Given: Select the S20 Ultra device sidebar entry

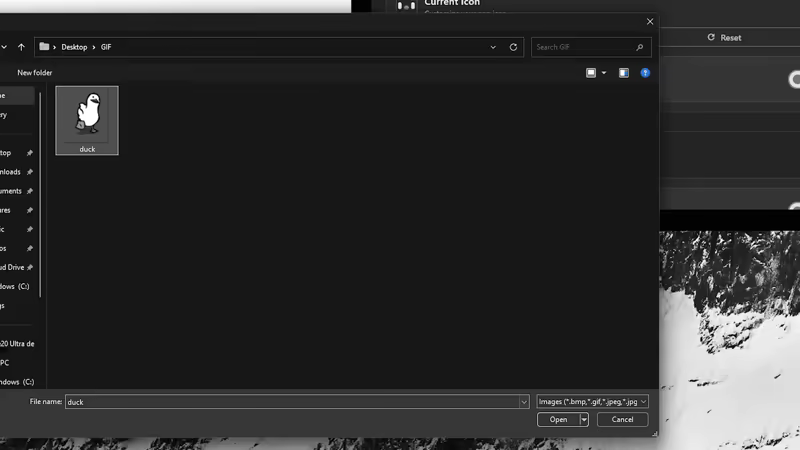Looking at the screenshot, I should point(17,344).
